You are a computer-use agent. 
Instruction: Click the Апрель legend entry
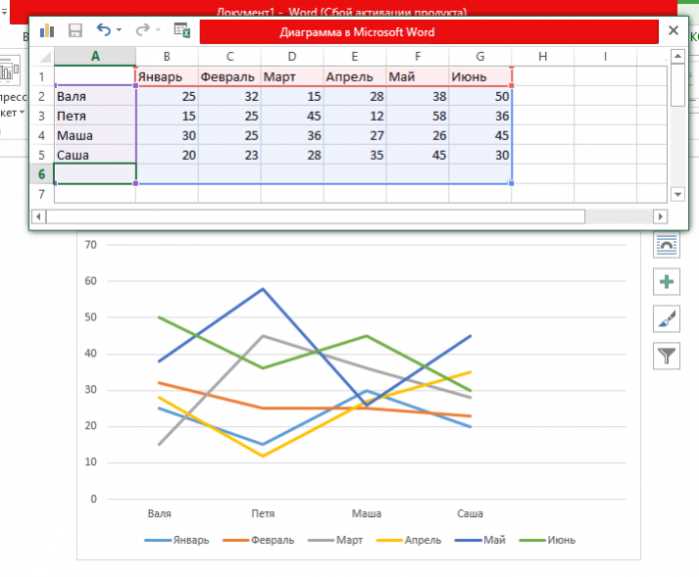(x=409, y=540)
